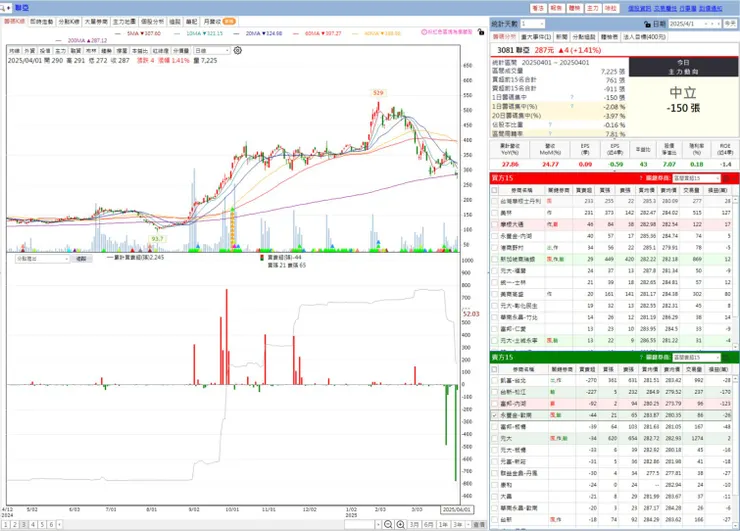The width and height of the screenshot is (740, 531).
Task: Click the search magnifier at the top left
Action: point(3,8)
